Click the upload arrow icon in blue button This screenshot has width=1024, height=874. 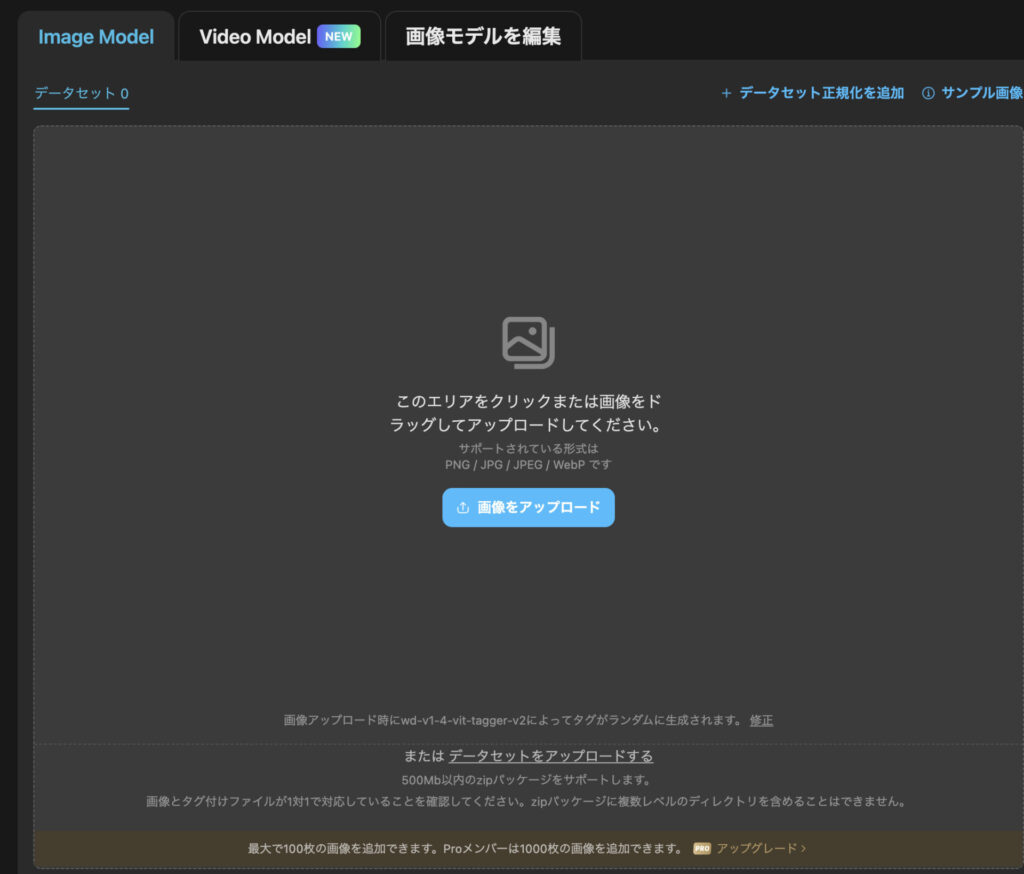[463, 508]
